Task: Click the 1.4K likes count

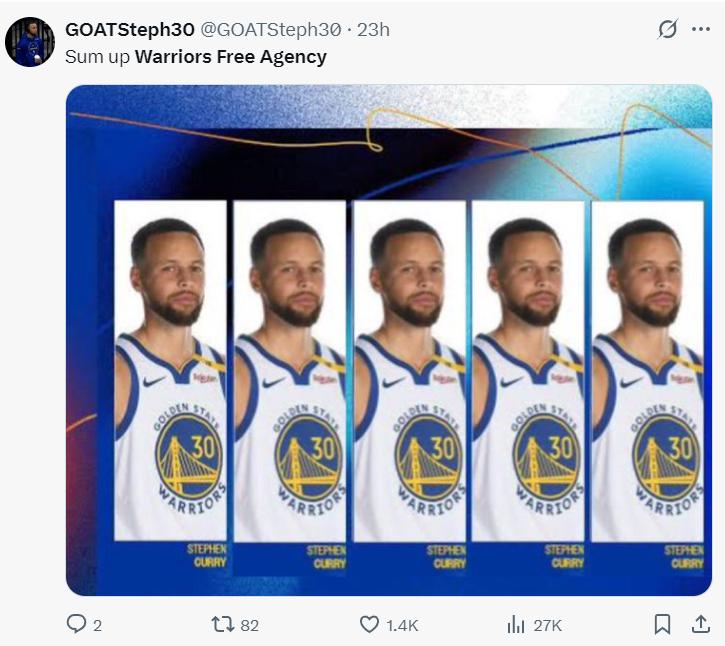Action: click(x=402, y=626)
